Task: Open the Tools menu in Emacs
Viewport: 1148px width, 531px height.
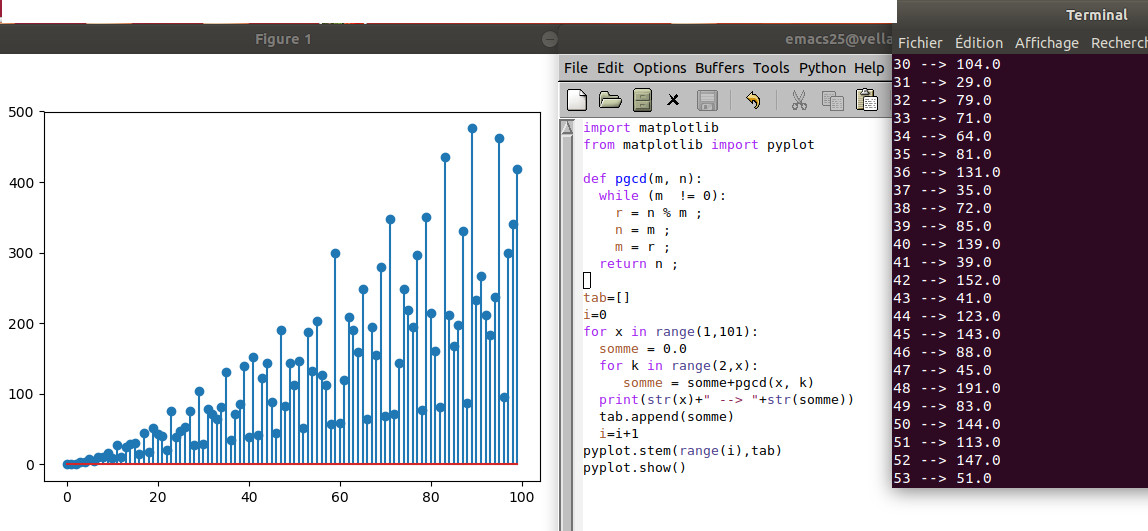Action: pos(771,68)
